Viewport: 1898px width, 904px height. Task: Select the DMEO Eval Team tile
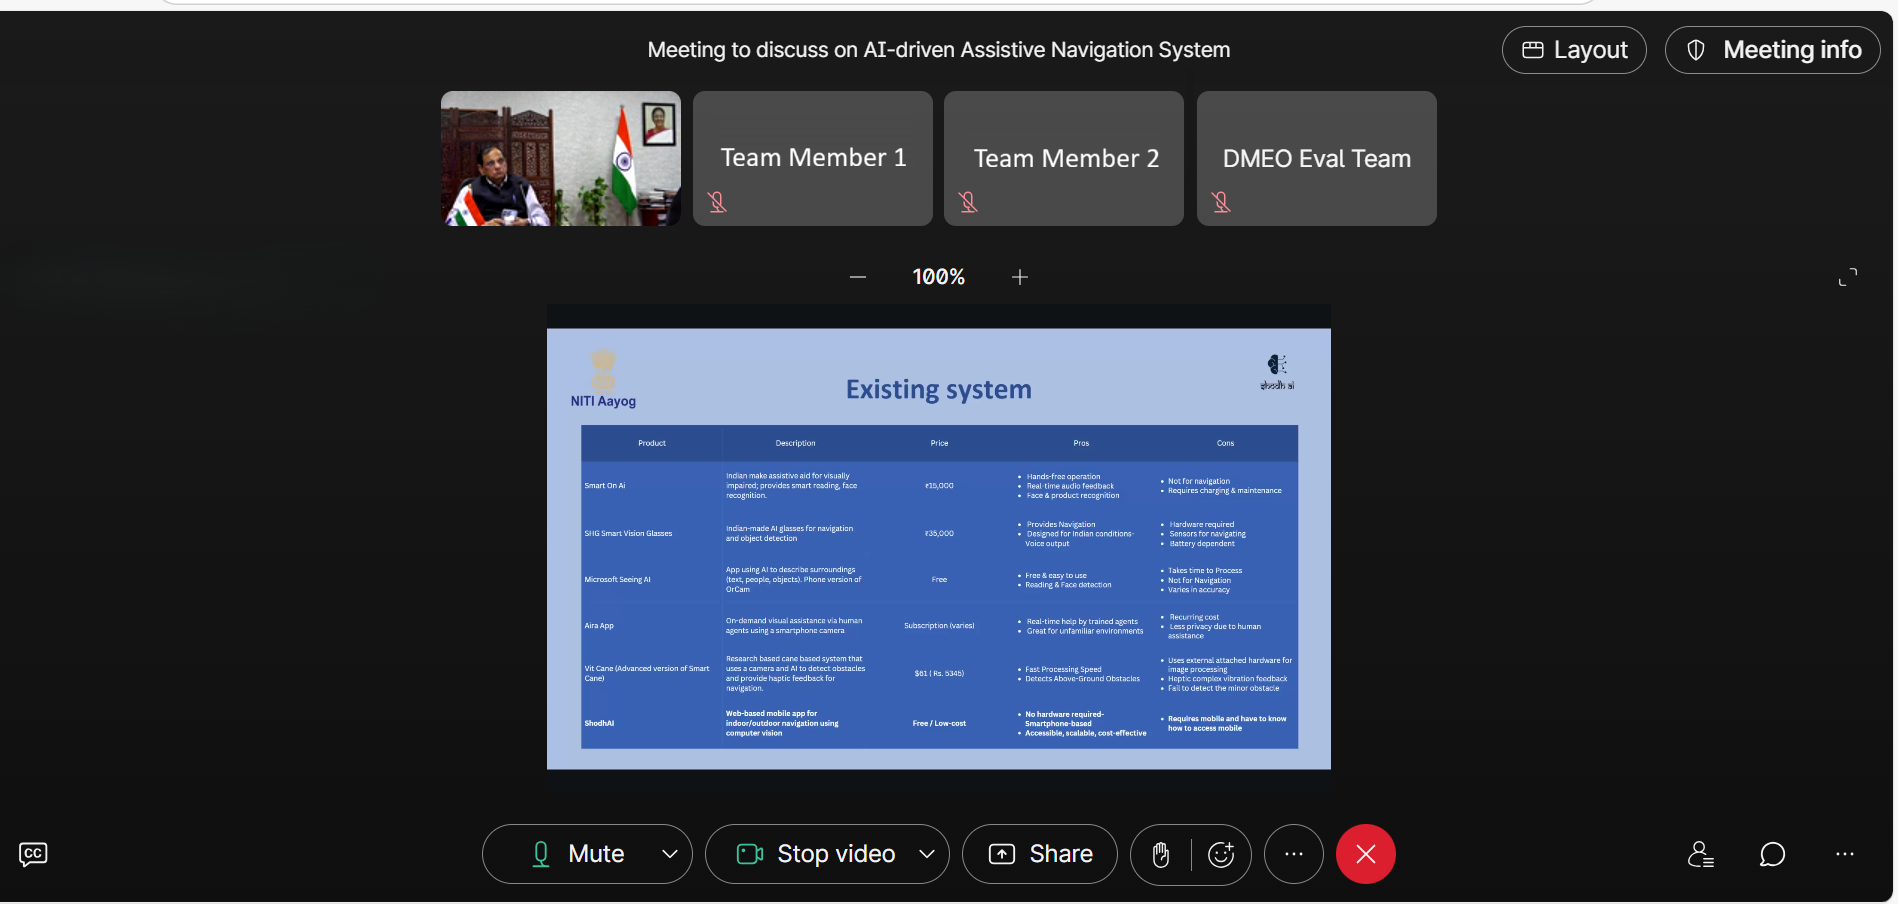point(1317,158)
